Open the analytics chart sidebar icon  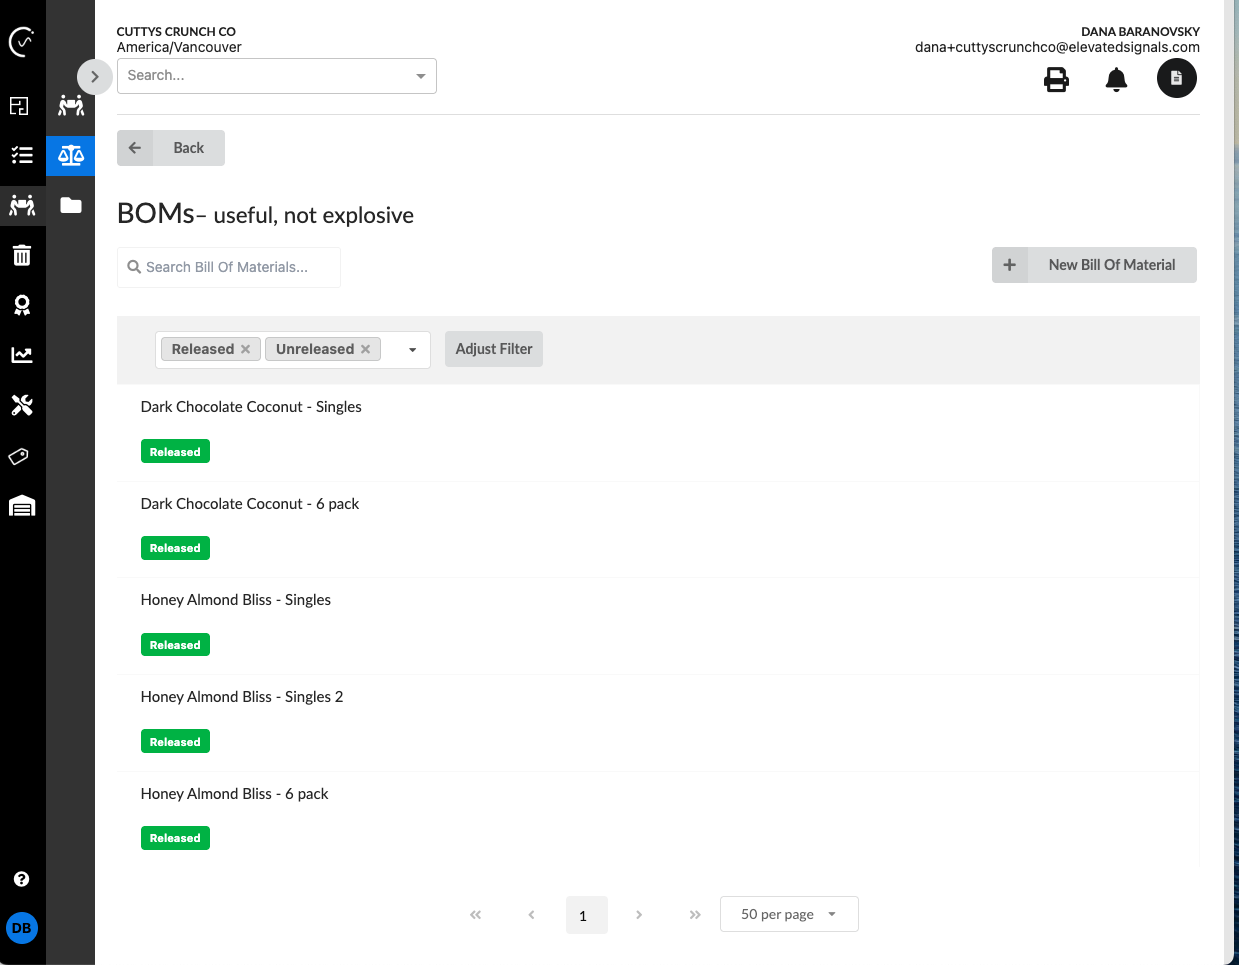point(22,355)
